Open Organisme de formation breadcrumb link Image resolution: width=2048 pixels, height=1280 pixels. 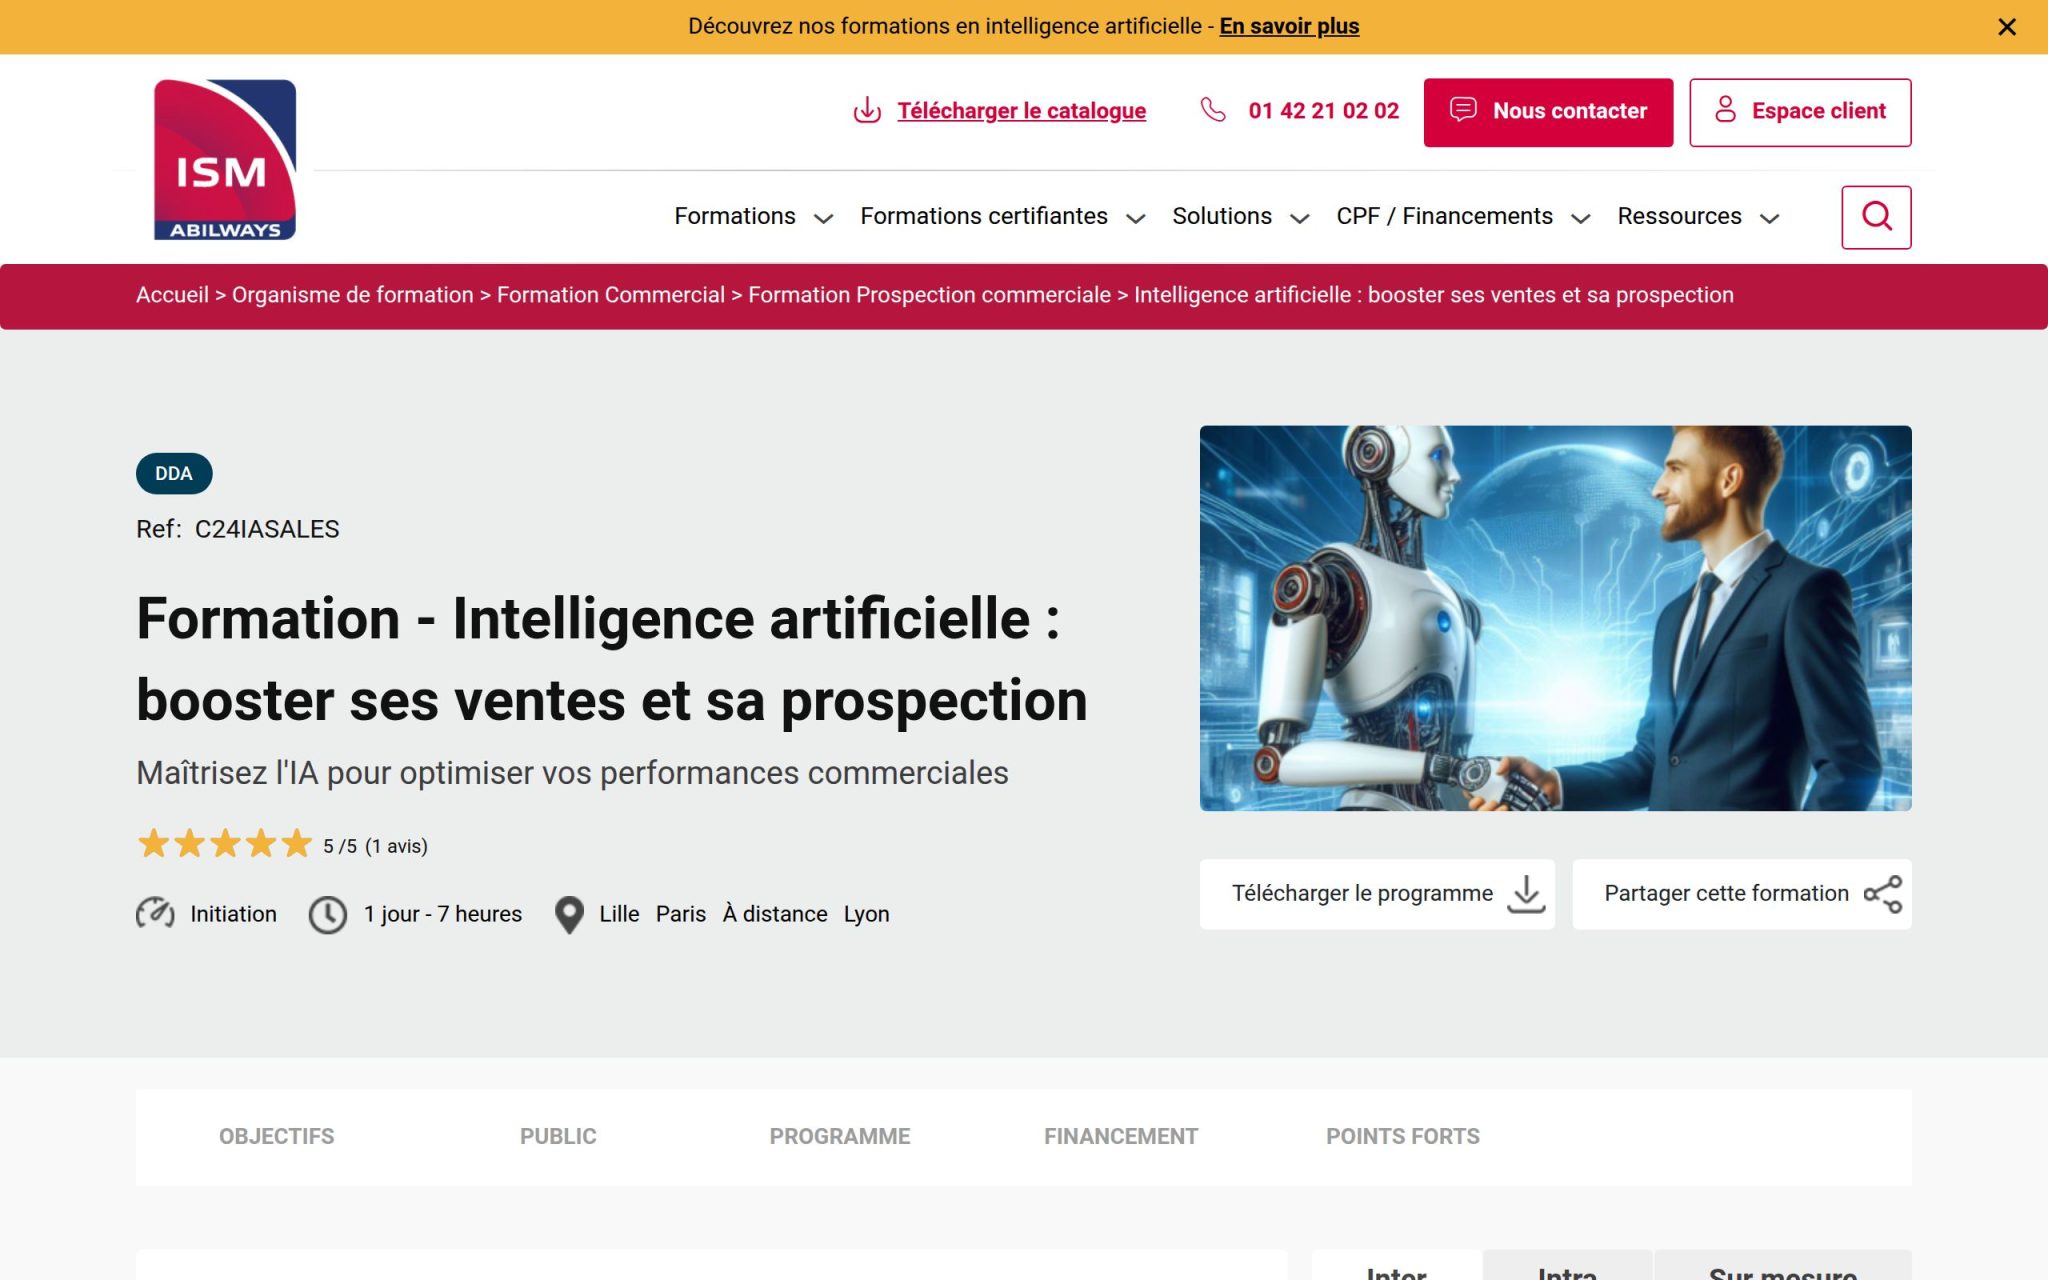coord(352,295)
